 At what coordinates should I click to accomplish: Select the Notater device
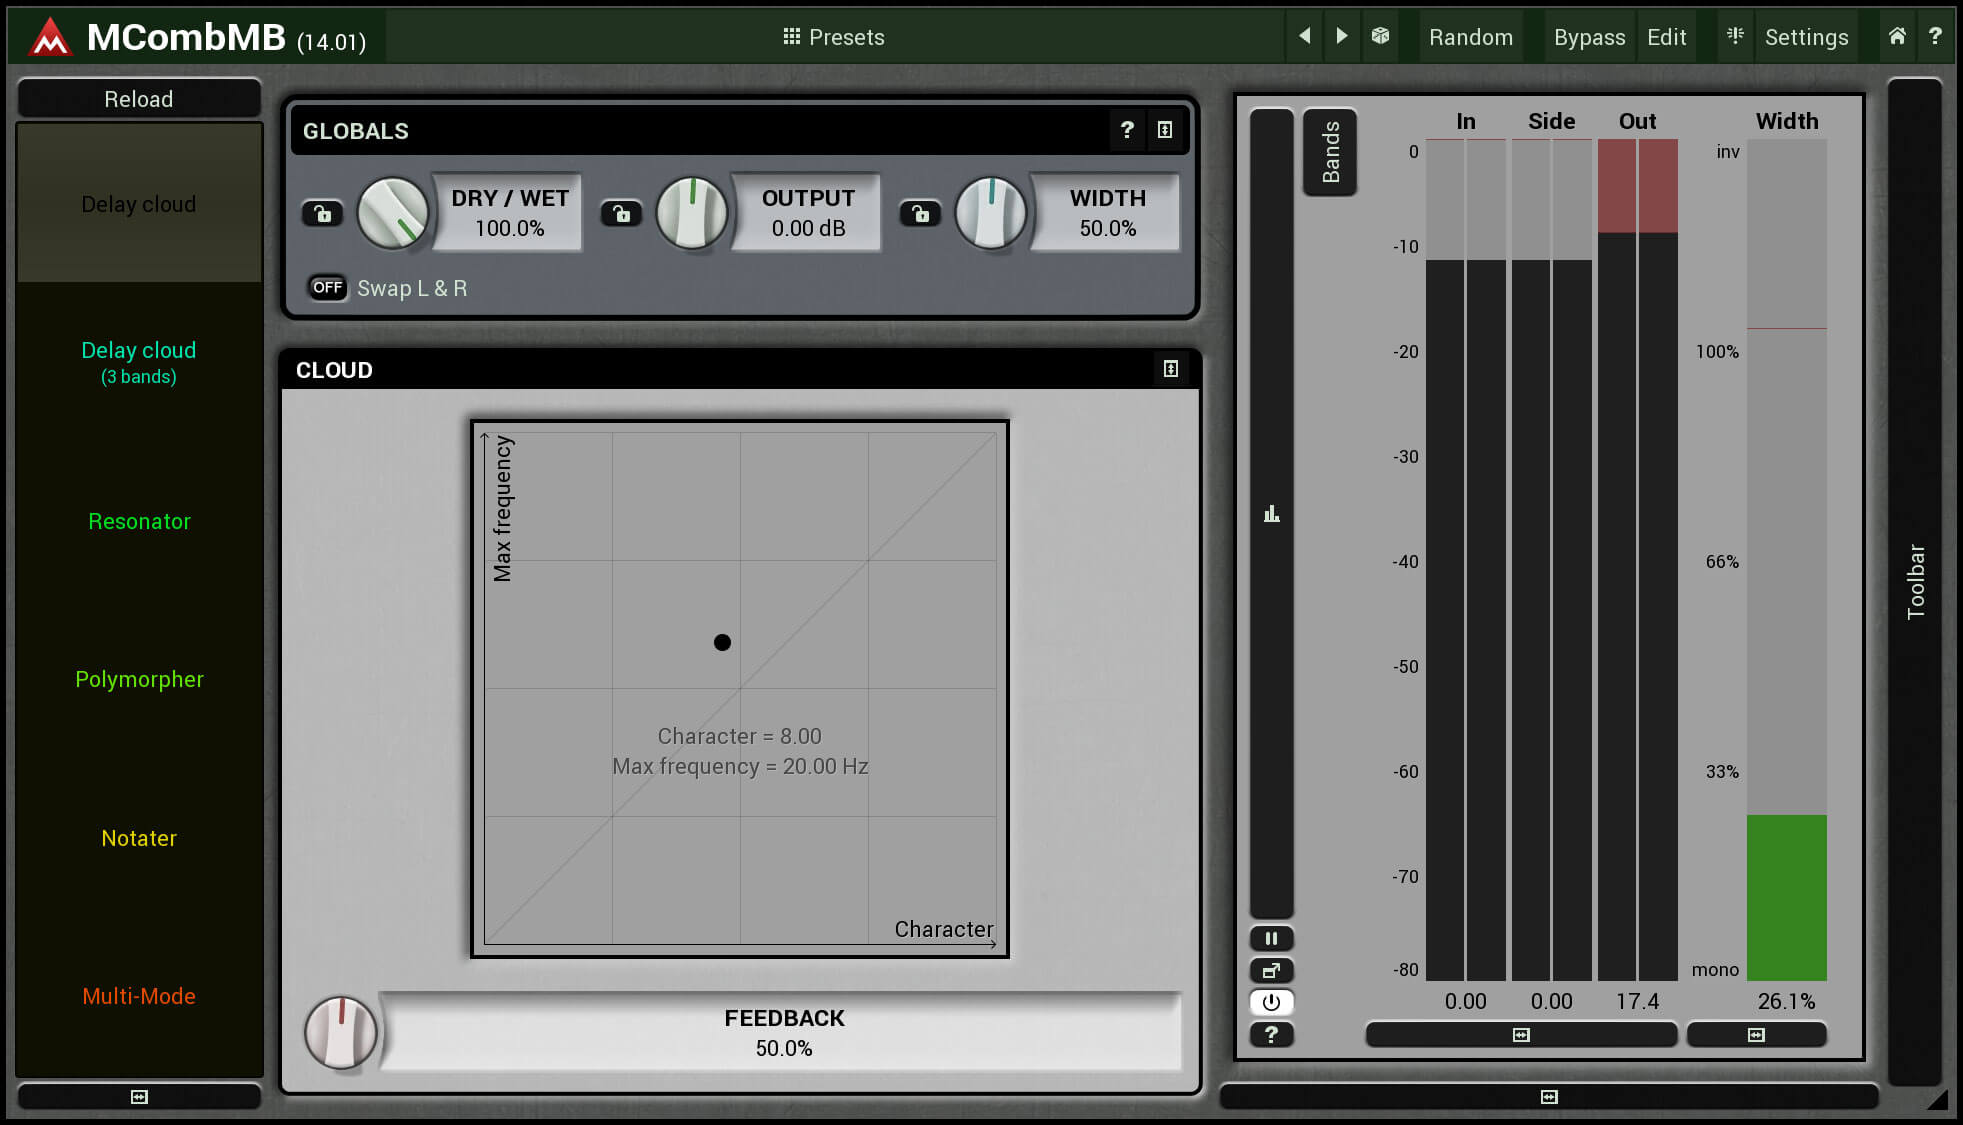coord(139,838)
